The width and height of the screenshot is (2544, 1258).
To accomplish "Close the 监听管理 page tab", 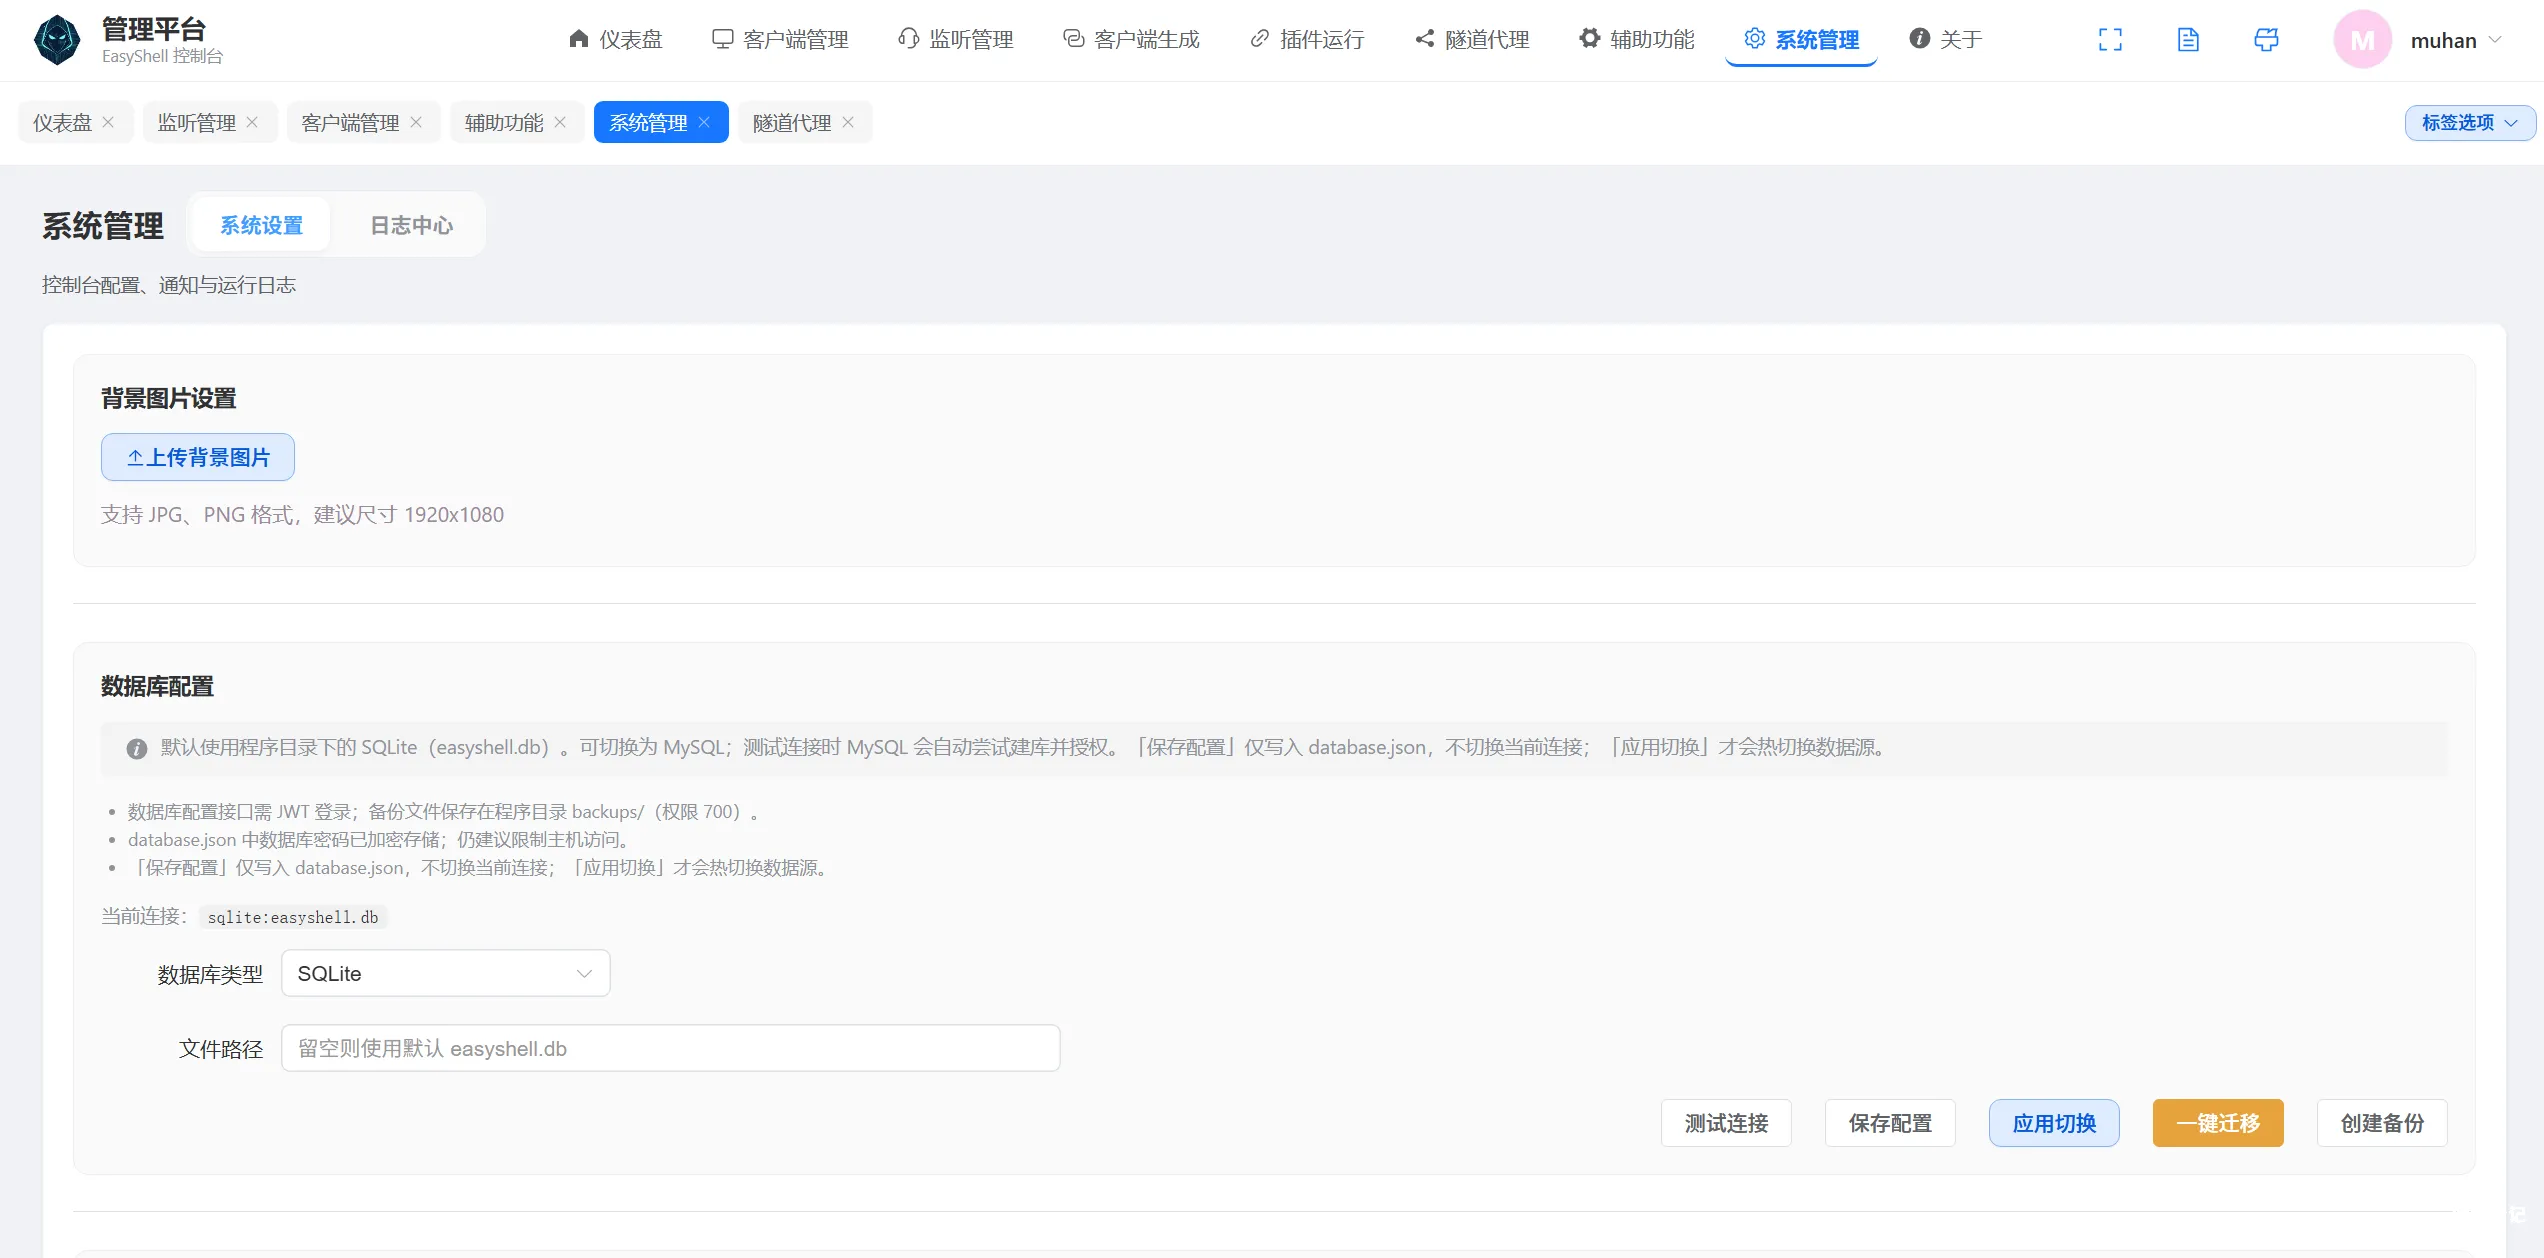I will coord(252,122).
